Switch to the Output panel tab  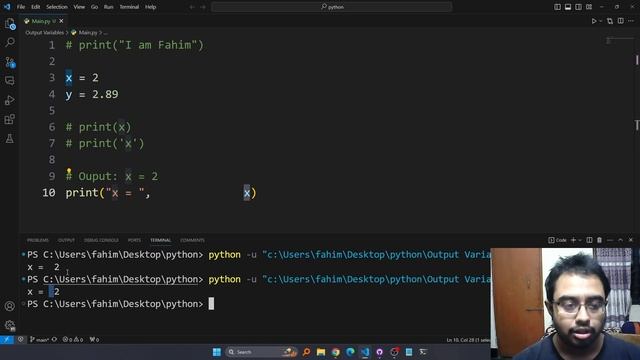(x=66, y=240)
